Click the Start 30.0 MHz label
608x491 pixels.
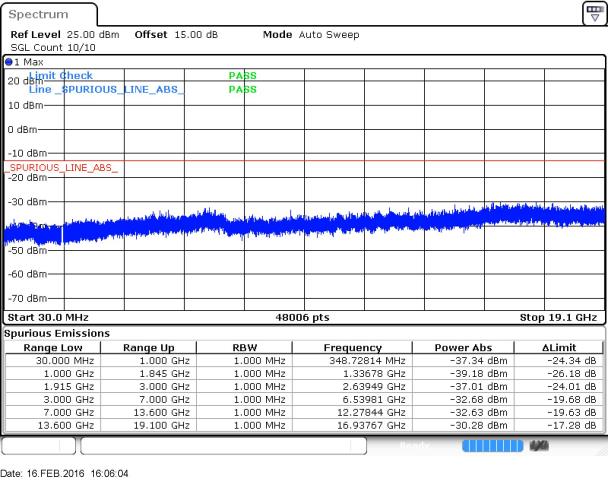pyautogui.click(x=48, y=317)
